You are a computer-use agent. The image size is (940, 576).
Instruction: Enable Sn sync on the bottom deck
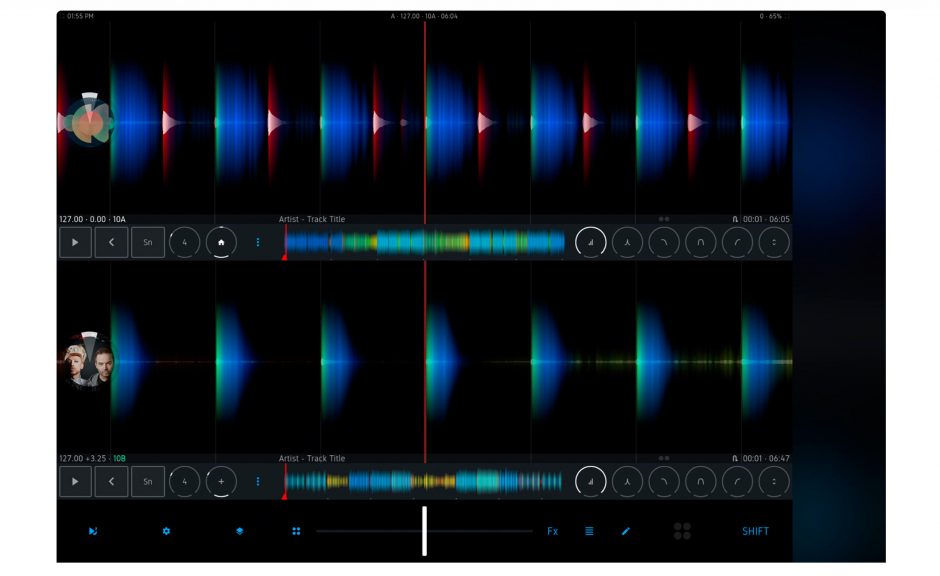[x=147, y=481]
